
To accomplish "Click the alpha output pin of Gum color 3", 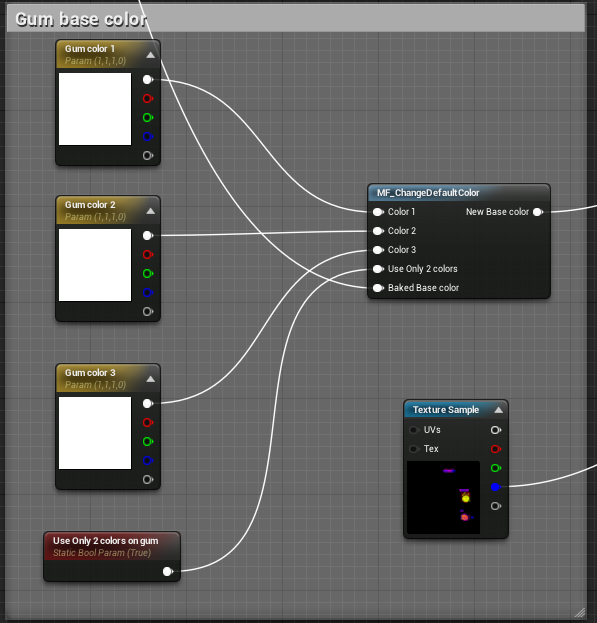I will [x=148, y=480].
